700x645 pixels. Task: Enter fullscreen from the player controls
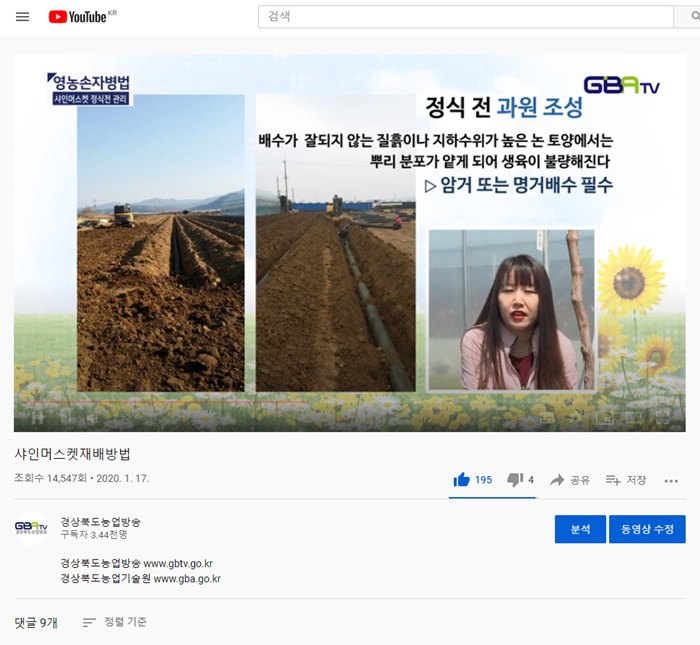click(663, 418)
